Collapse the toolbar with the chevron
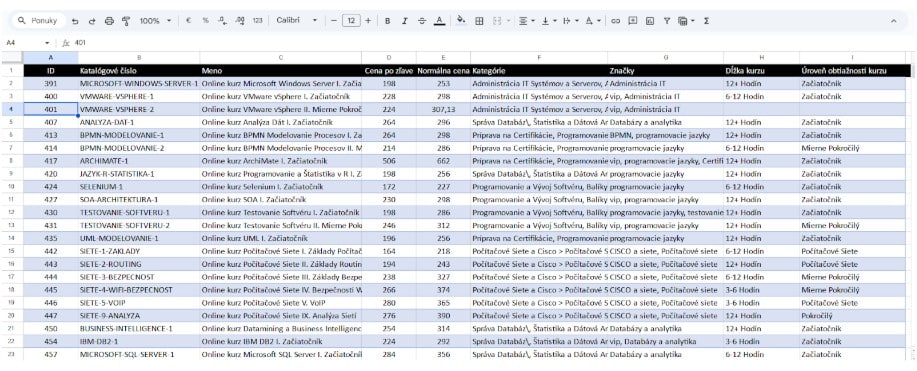917x371 pixels. [x=893, y=20]
